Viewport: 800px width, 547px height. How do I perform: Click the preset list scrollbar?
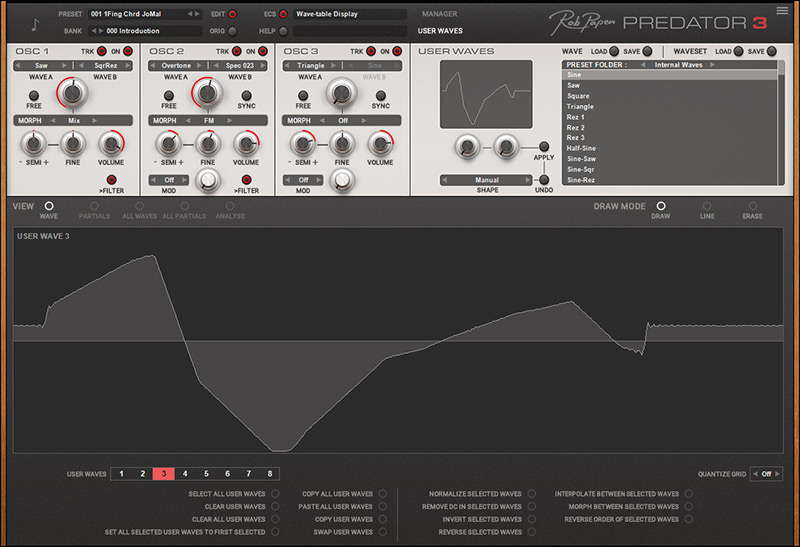coord(781,122)
